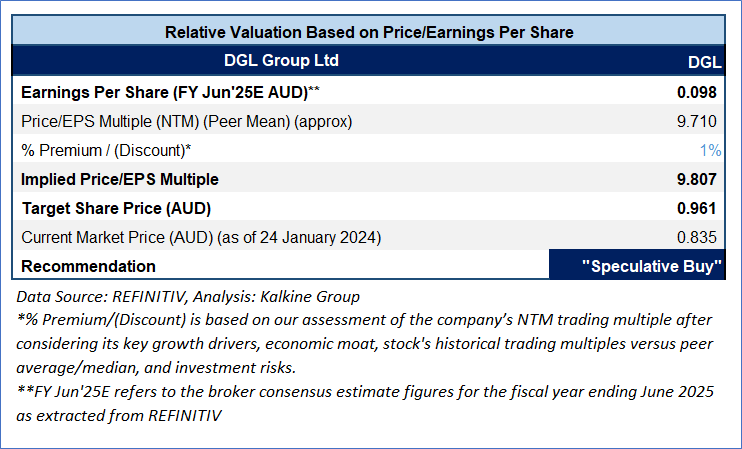742x449 pixels.
Task: Click the 9.710 peer mean value
Action: [x=702, y=121]
